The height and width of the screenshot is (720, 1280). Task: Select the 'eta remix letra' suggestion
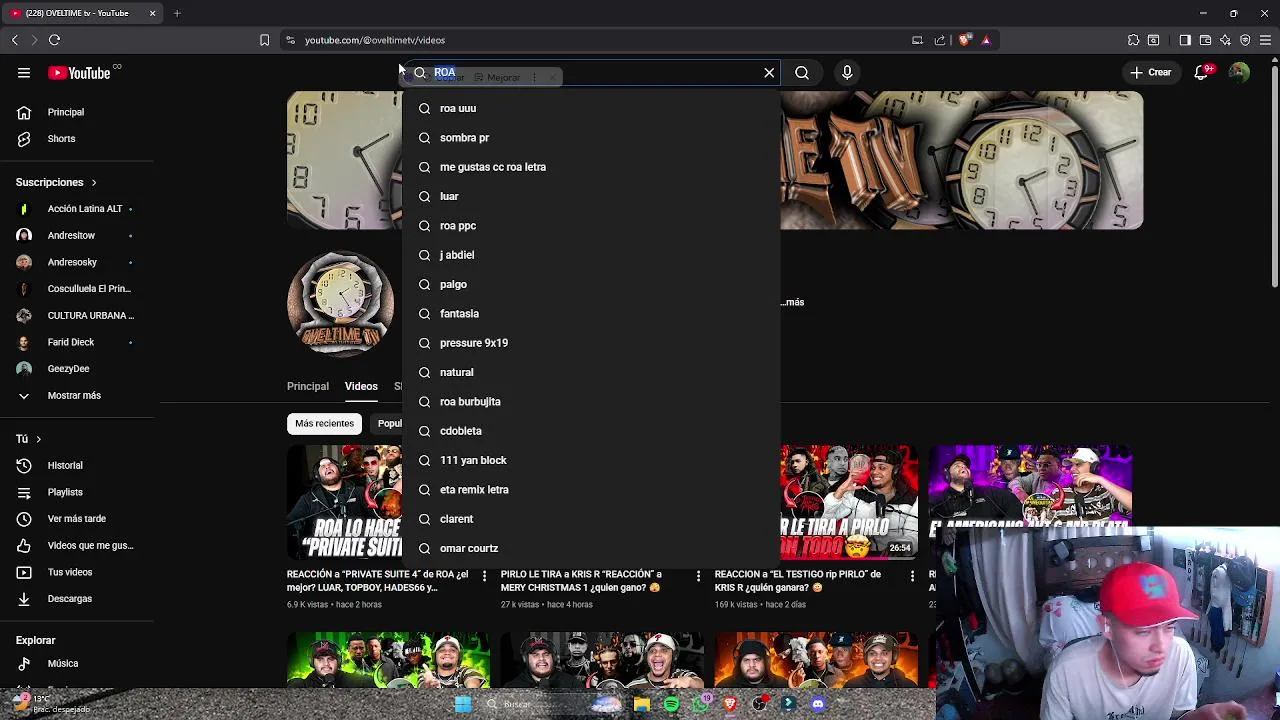[x=591, y=489]
